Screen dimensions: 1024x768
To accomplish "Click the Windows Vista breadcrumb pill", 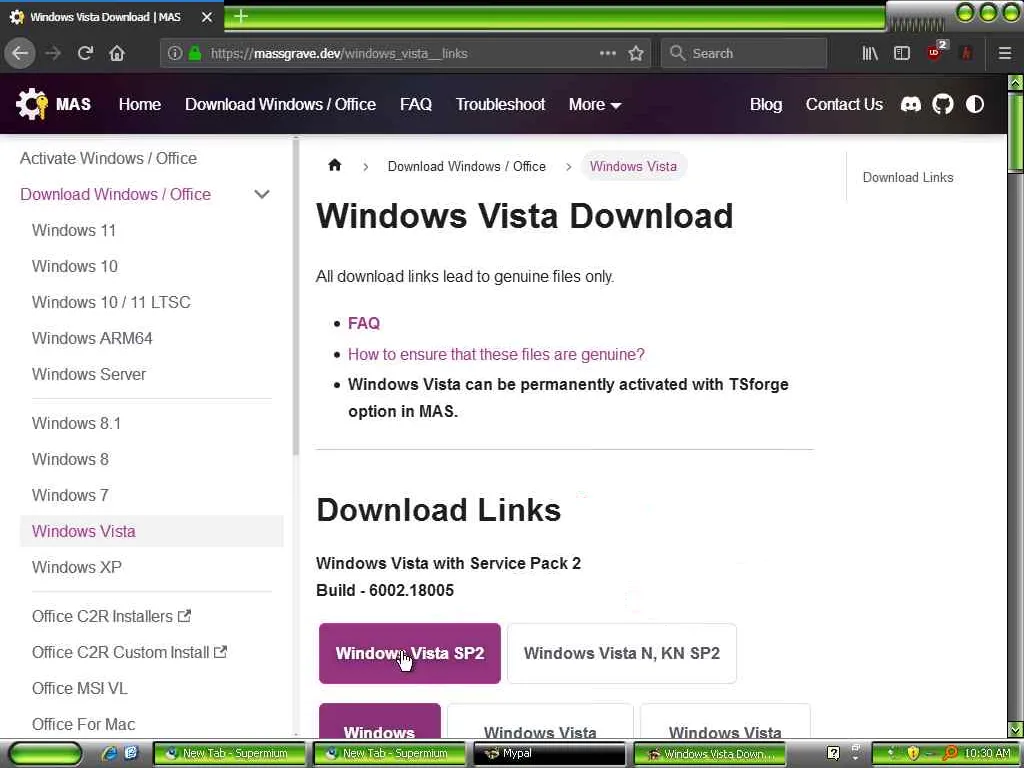I will pyautogui.click(x=633, y=166).
